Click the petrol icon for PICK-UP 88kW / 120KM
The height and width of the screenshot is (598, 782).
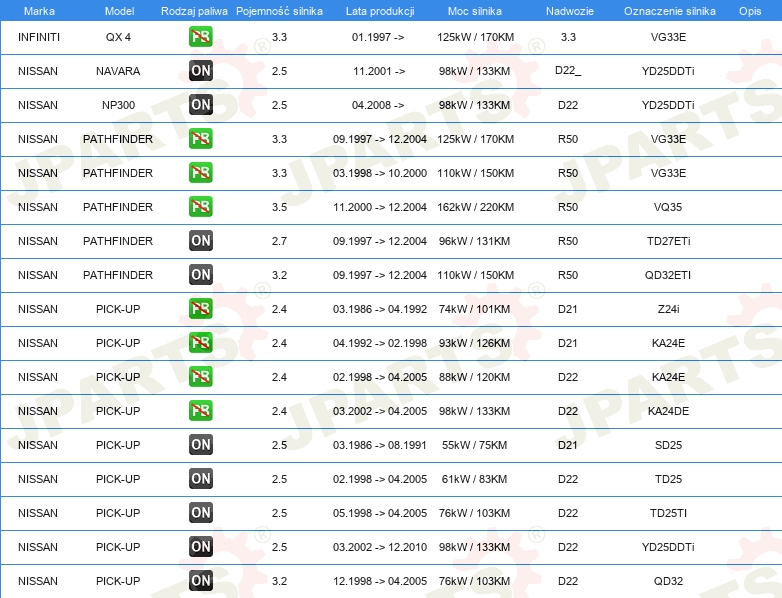pyautogui.click(x=200, y=377)
